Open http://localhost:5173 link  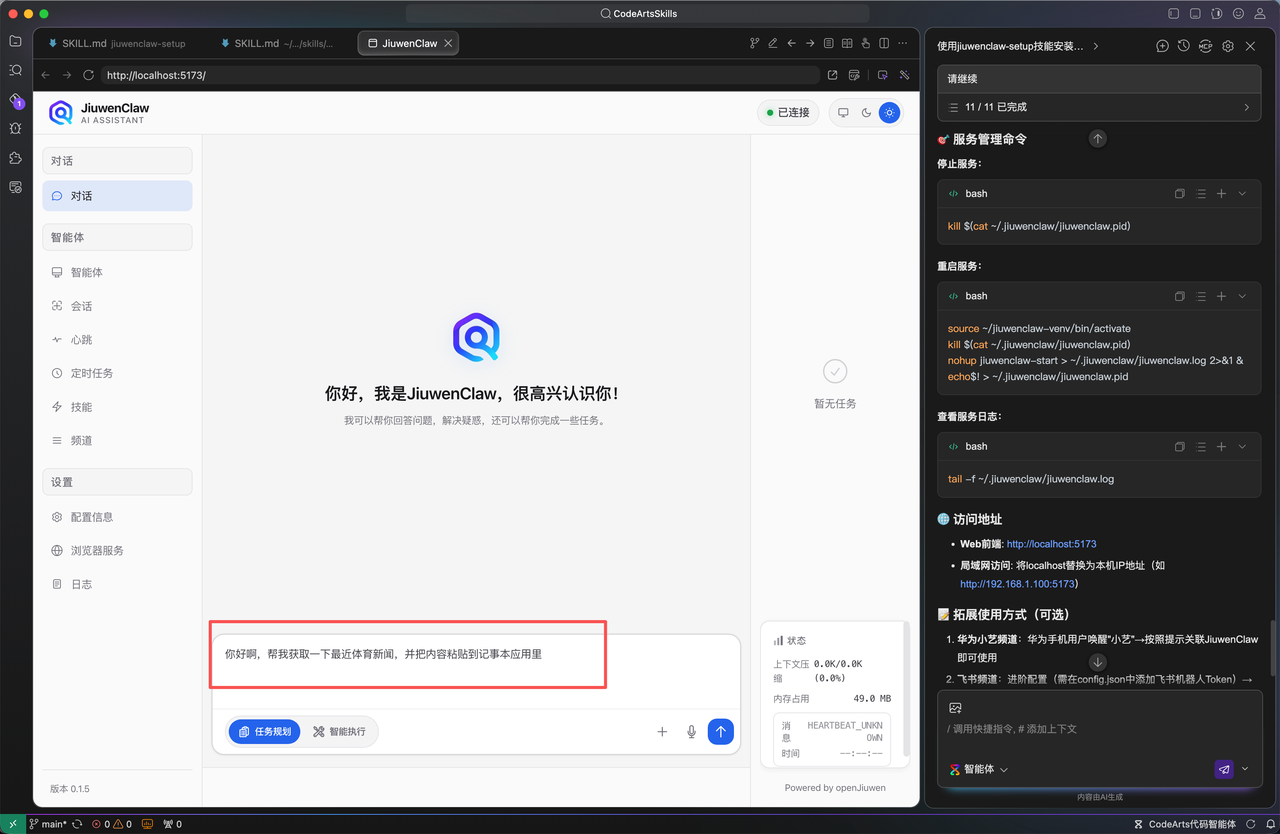1051,544
